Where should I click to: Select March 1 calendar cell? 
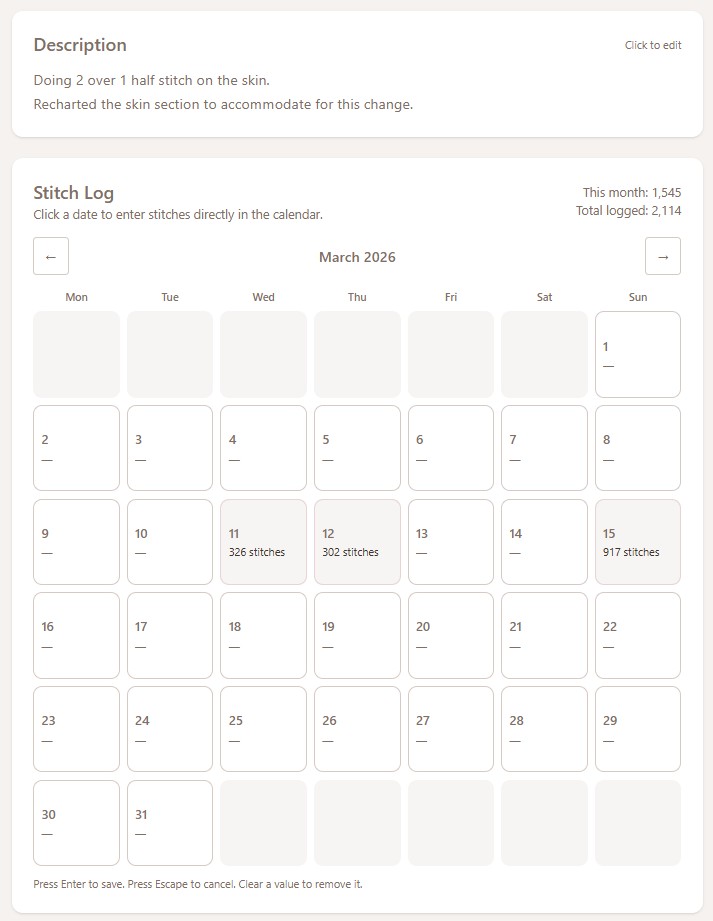pos(638,354)
